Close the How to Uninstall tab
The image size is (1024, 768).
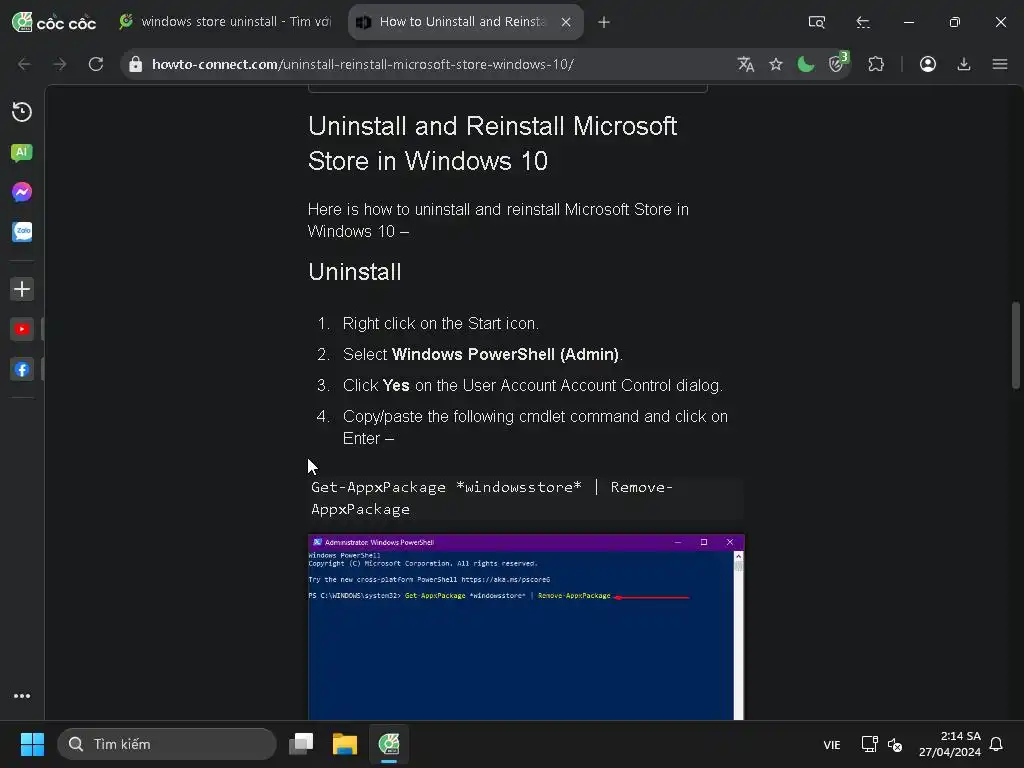(x=566, y=22)
